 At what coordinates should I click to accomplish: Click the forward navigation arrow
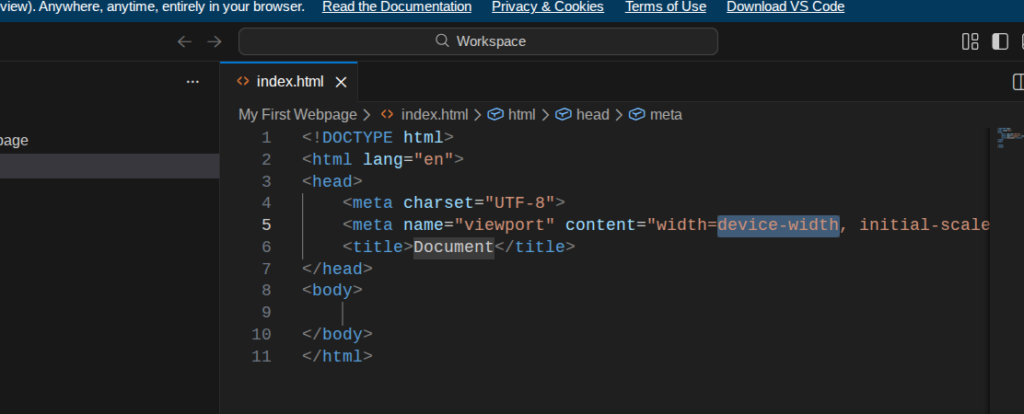point(214,41)
